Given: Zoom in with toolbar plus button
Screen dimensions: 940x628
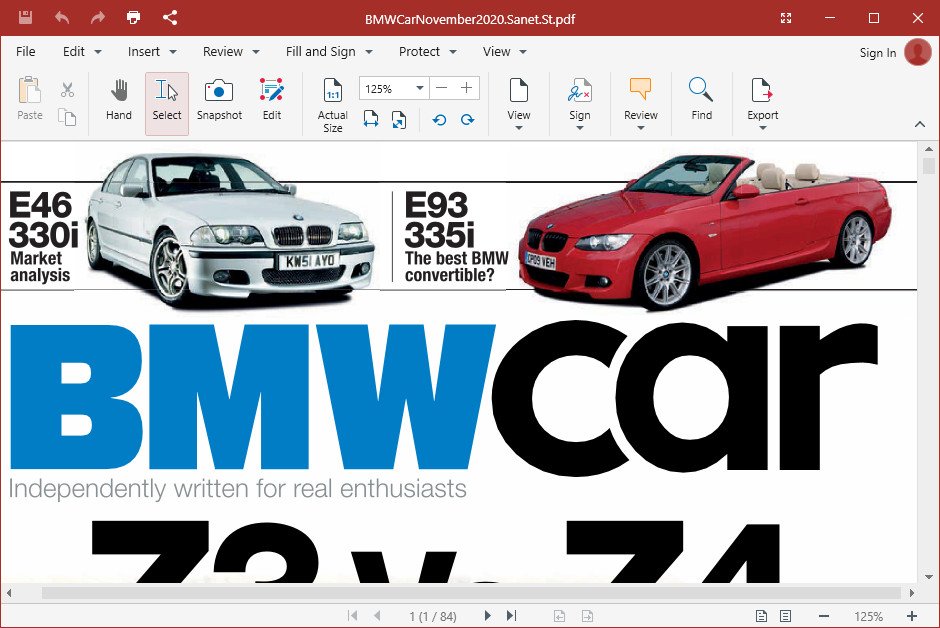Looking at the screenshot, I should [x=467, y=88].
